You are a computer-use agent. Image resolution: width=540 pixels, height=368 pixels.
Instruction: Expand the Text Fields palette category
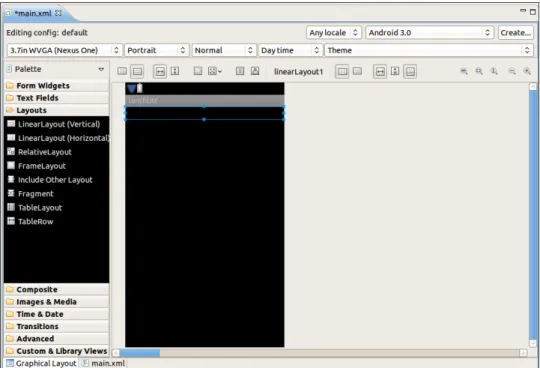[x=57, y=98]
